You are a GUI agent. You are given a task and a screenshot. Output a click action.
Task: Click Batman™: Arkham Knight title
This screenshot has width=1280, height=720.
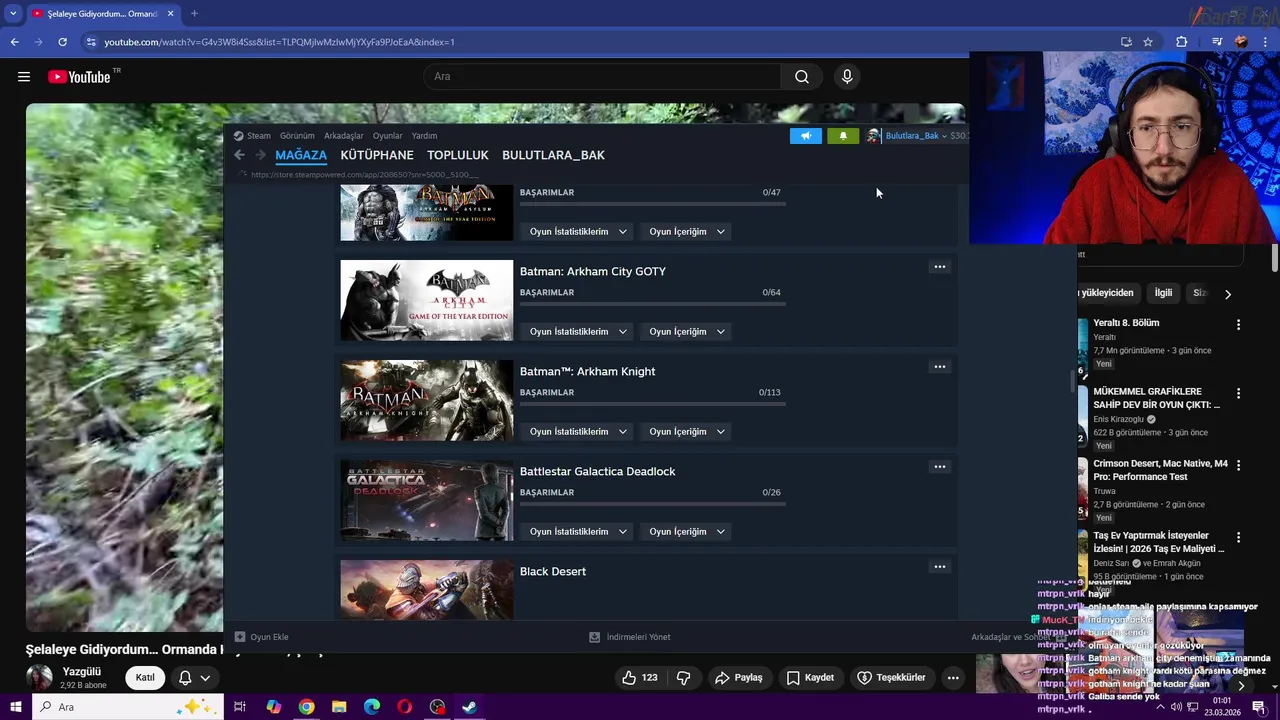coord(587,372)
